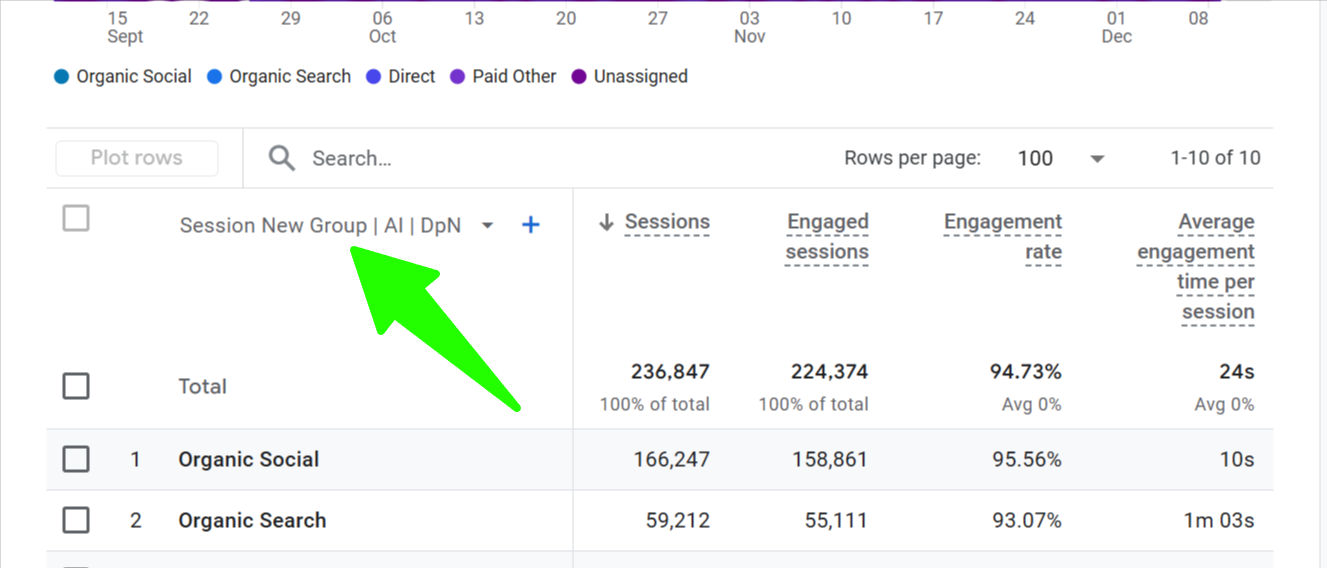
Task: Sort by Engaged sessions column header
Action: (x=827, y=237)
